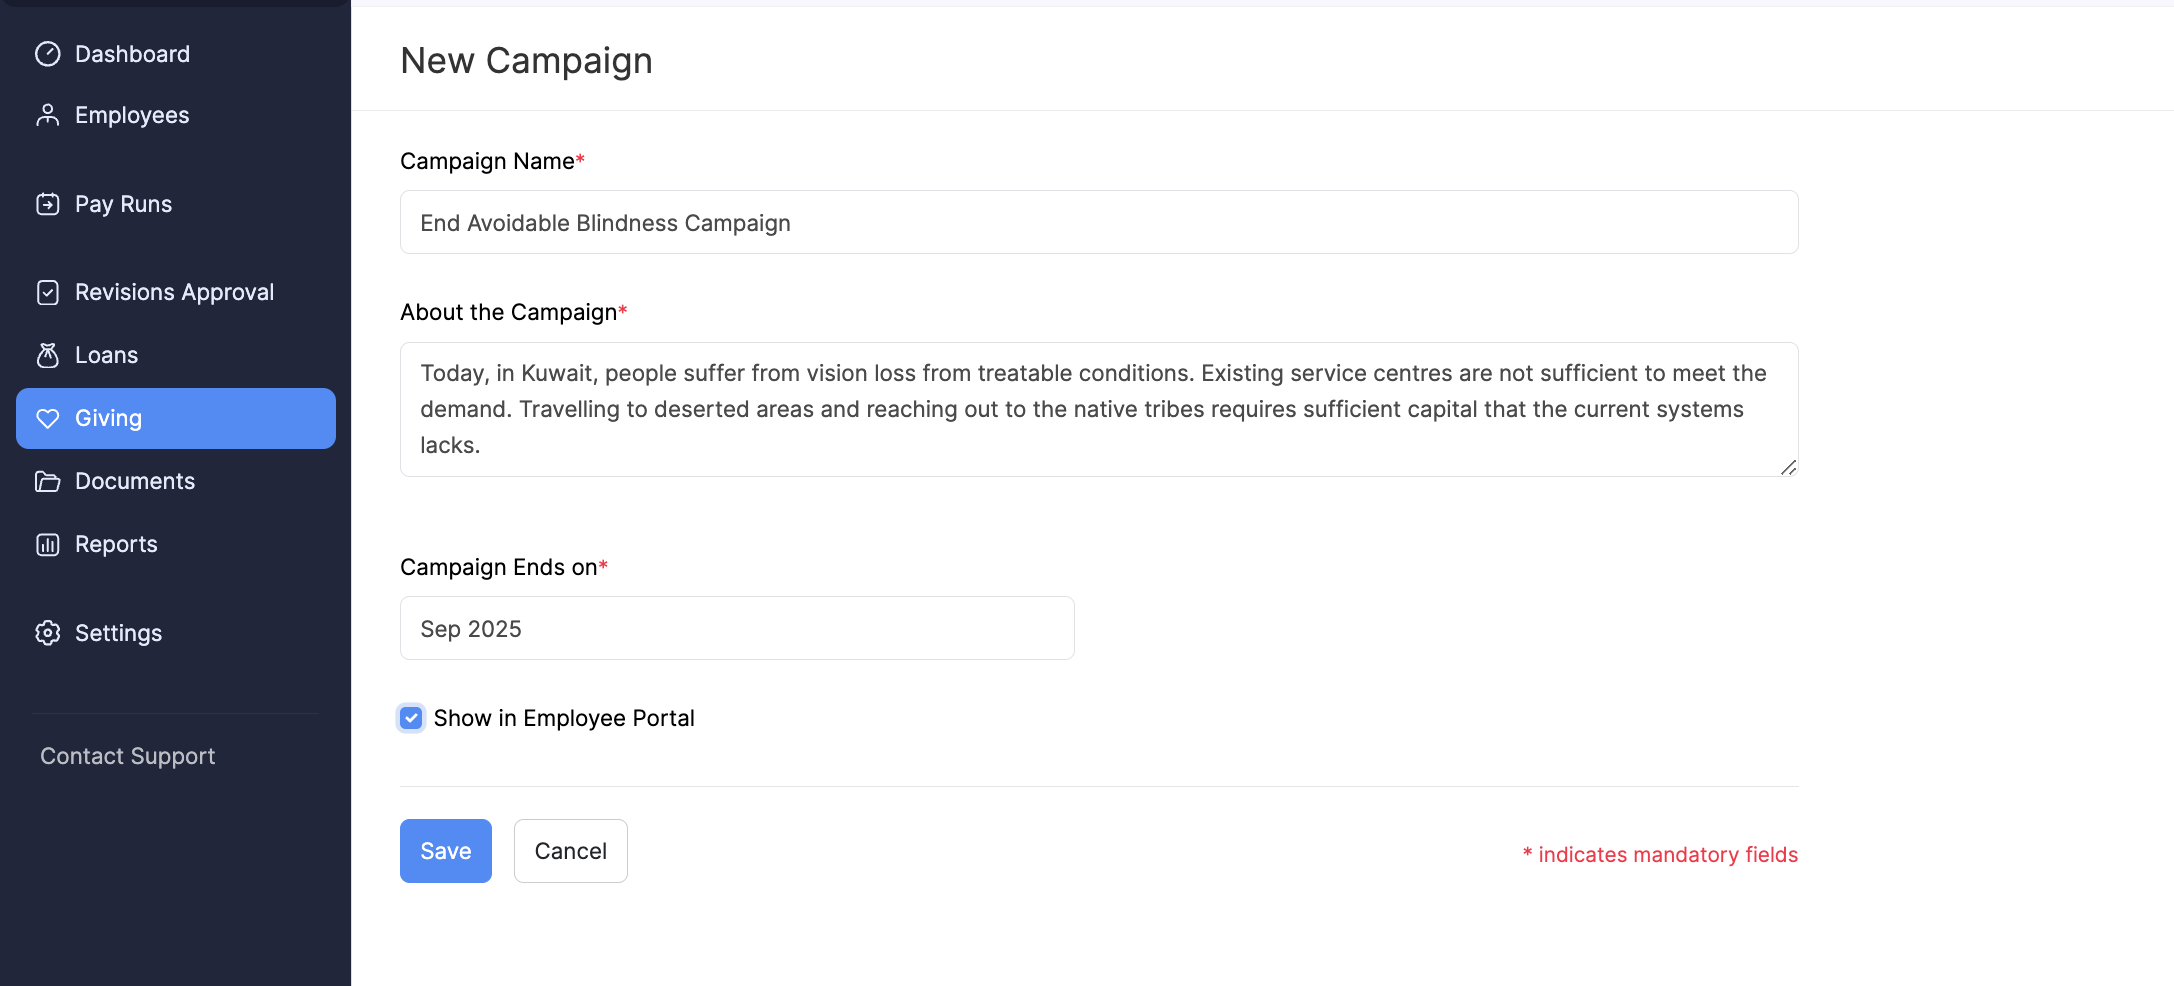Viewport: 2174px width, 986px height.
Task: Click the Dashboard gauge icon
Action: tap(48, 54)
